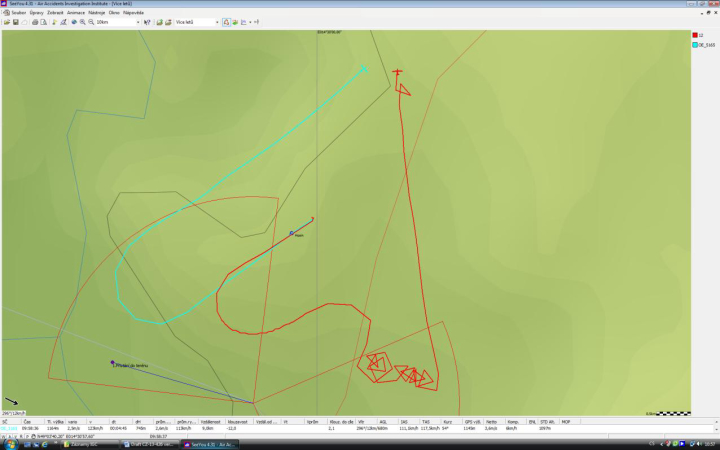720x450 pixels.
Task: Expand the 10km zoom scale dropdown
Action: (138, 22)
